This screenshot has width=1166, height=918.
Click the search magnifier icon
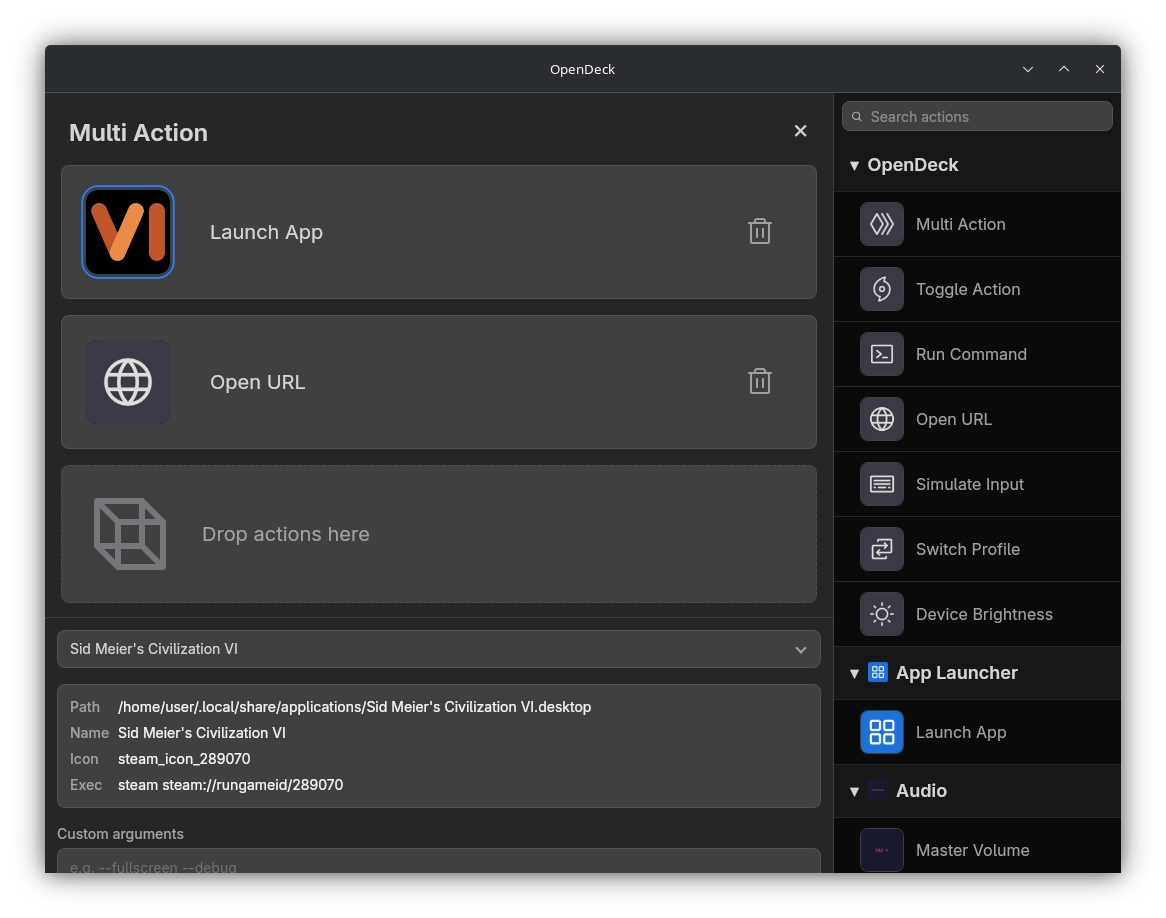[857, 117]
